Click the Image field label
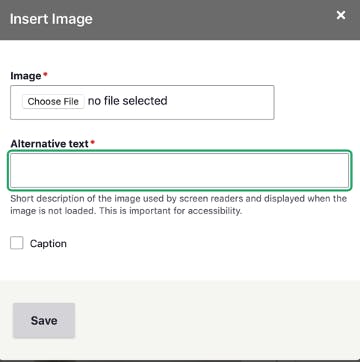The image size is (360, 362). tap(26, 76)
